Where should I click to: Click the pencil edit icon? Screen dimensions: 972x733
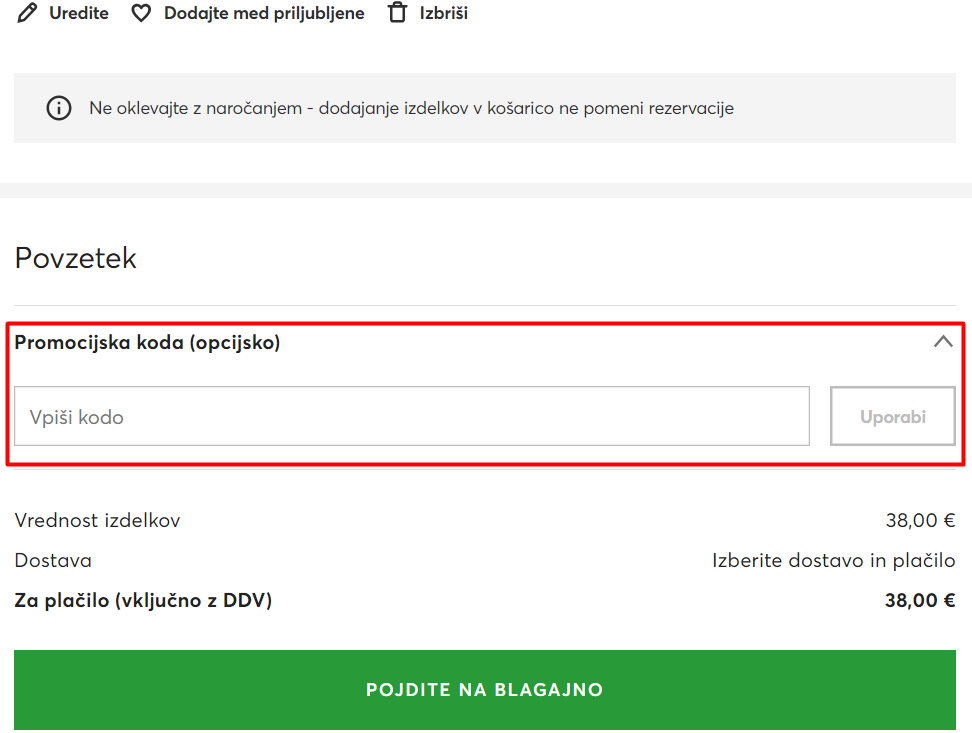[x=27, y=13]
